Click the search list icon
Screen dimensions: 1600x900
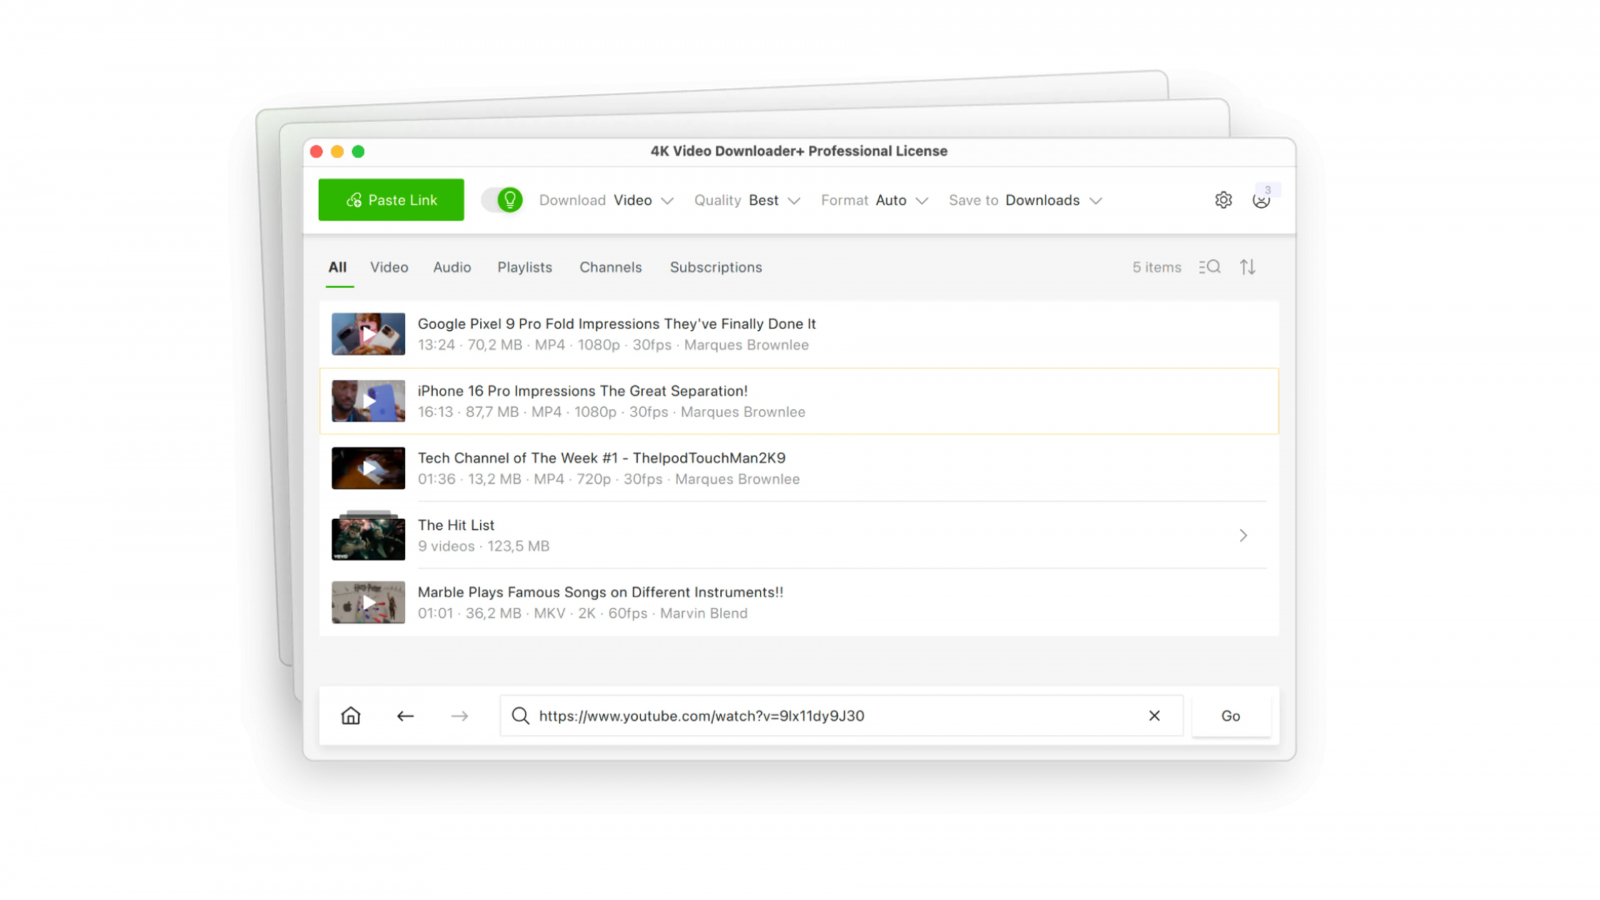pos(1210,267)
